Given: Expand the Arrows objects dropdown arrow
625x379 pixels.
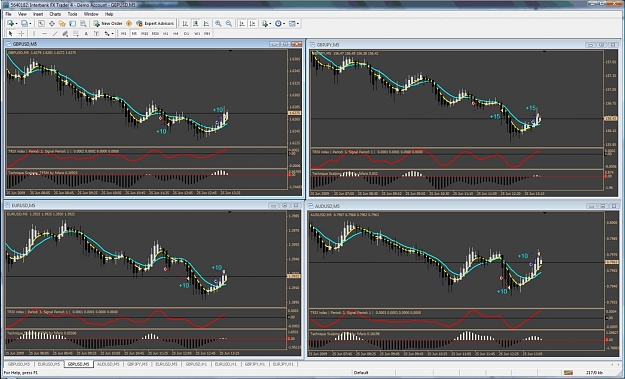Looking at the screenshot, I should click(x=113, y=33).
